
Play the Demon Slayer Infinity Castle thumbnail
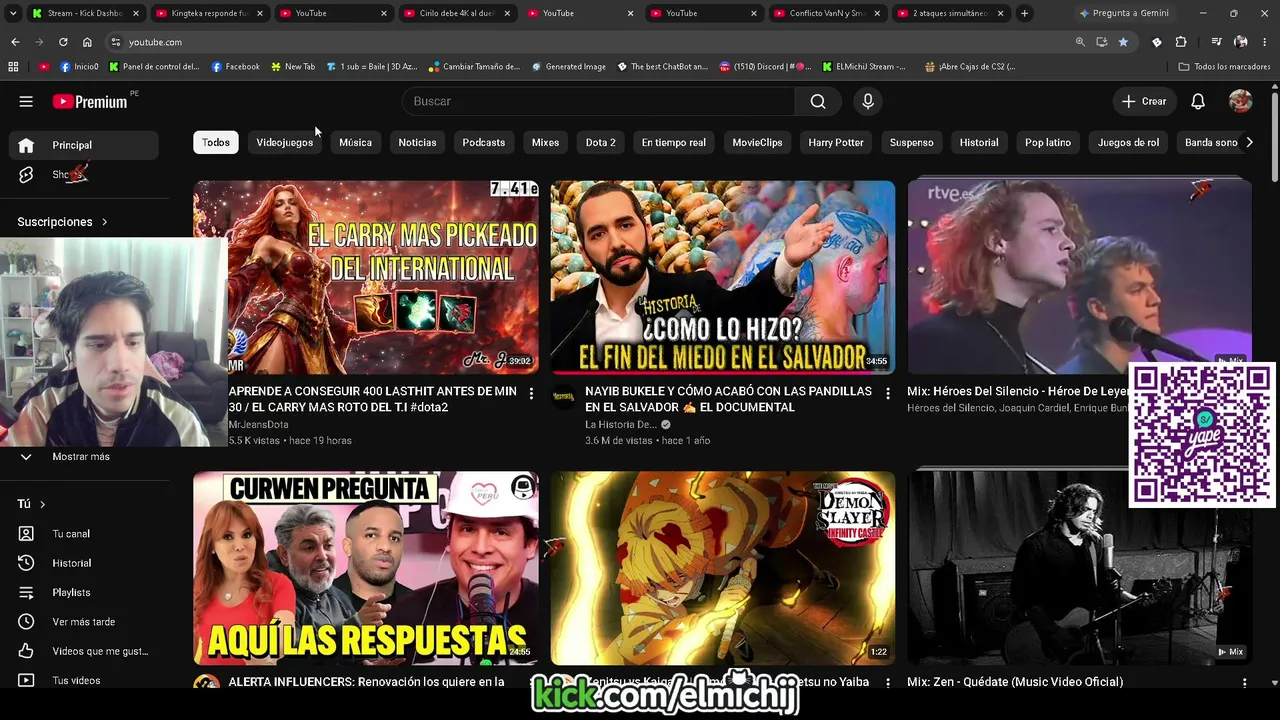point(723,568)
